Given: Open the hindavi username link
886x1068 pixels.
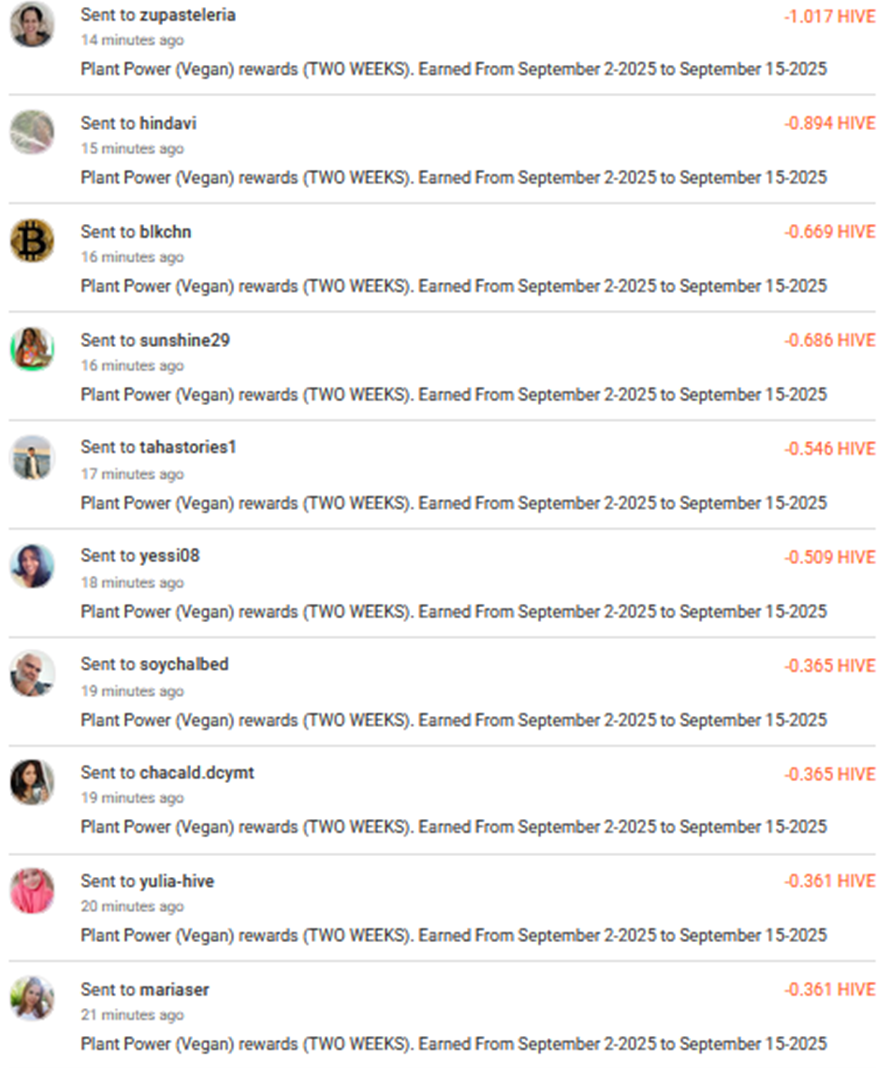Looking at the screenshot, I should [x=168, y=124].
